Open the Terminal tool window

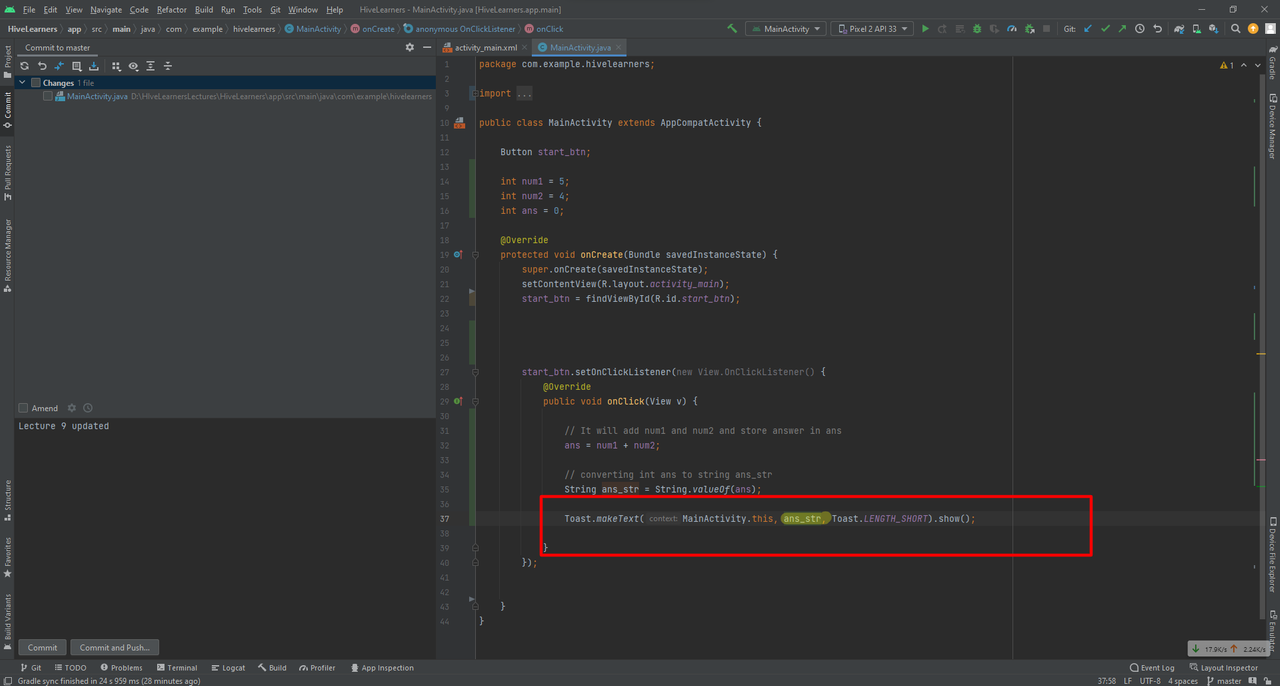(x=176, y=667)
